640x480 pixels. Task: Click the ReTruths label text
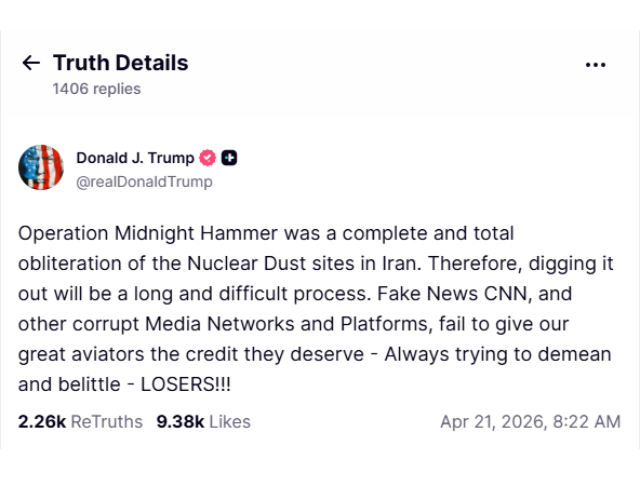coord(106,422)
